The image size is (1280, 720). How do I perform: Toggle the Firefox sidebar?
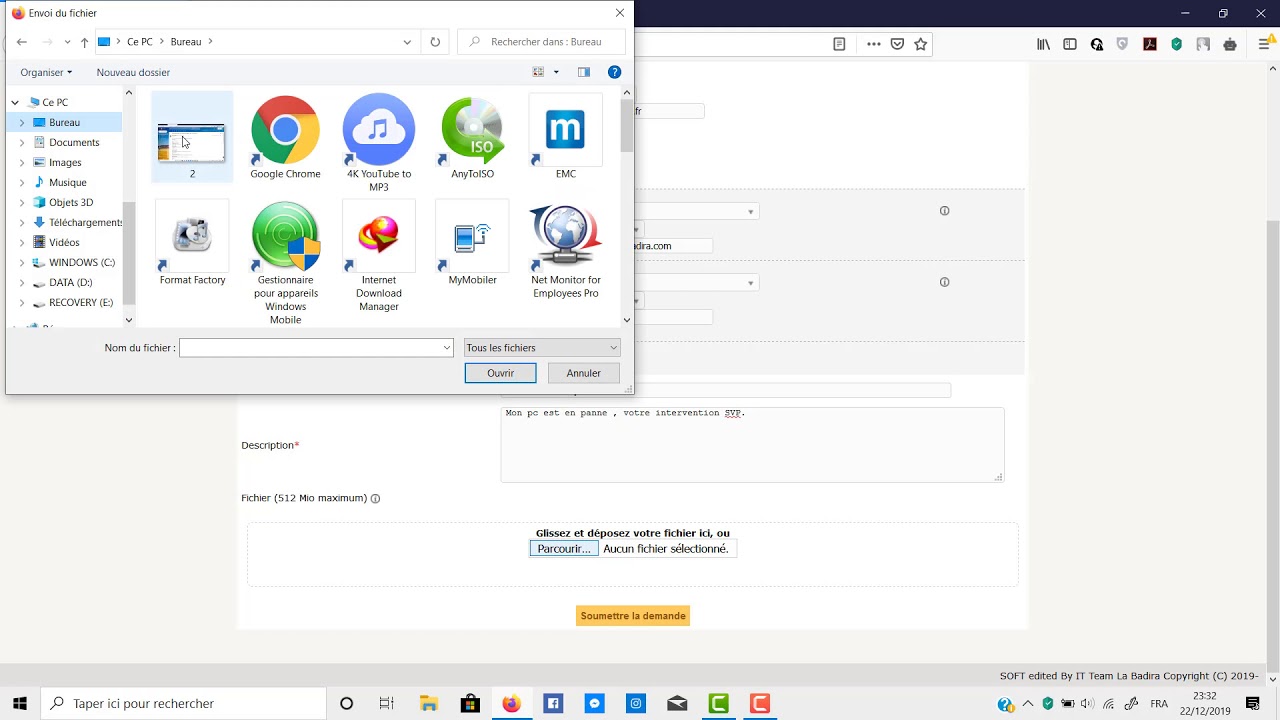1070,44
